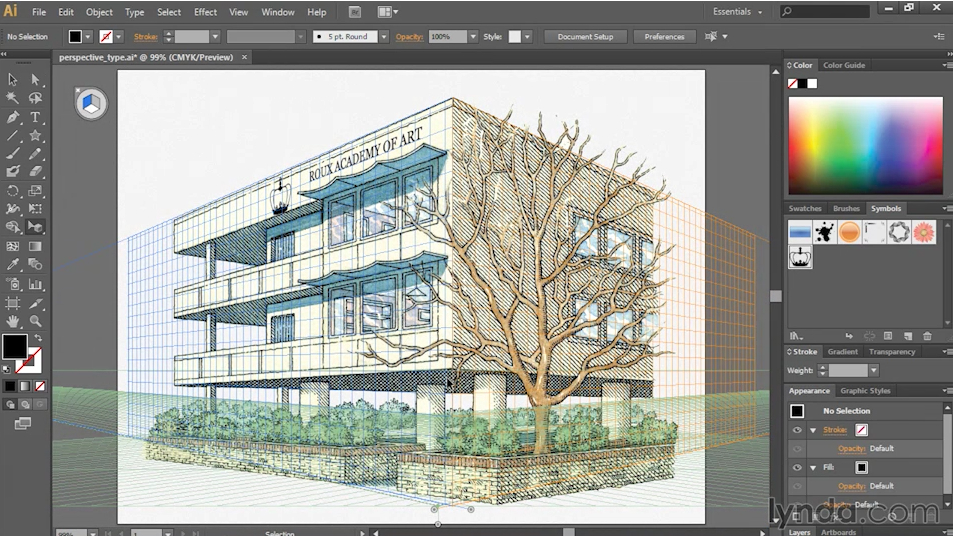This screenshot has height=536, width=953.
Task: Collapse the Stroke row in Appearance panel
Action: coord(813,430)
